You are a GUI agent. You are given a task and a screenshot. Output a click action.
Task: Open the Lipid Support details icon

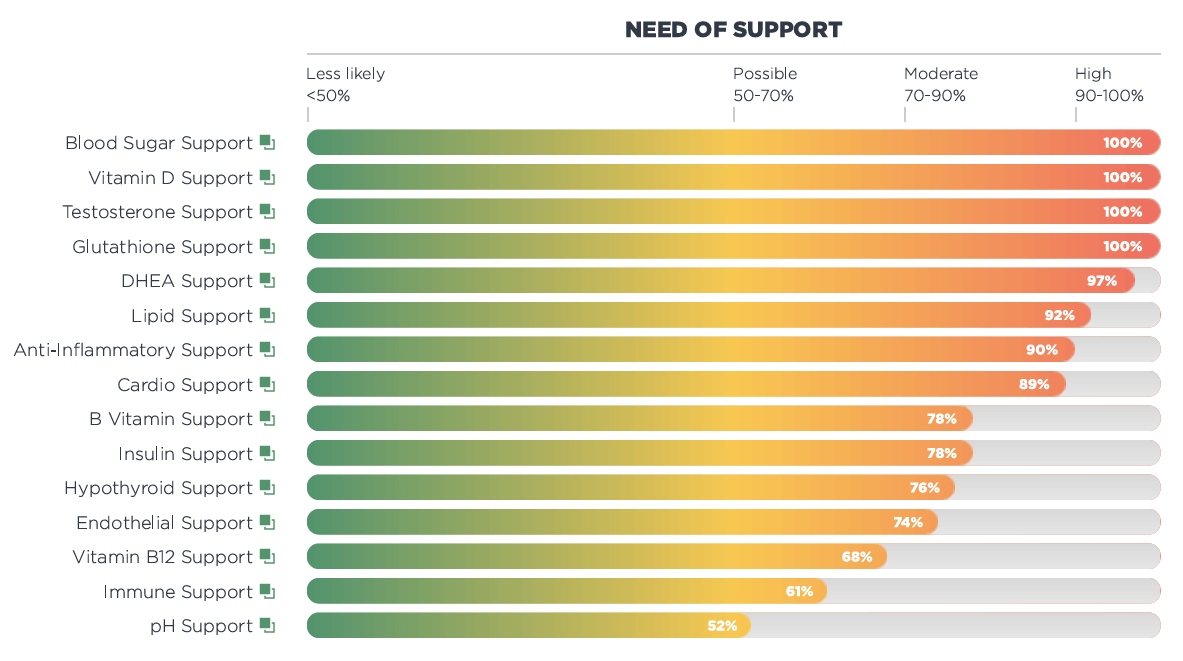(x=267, y=315)
